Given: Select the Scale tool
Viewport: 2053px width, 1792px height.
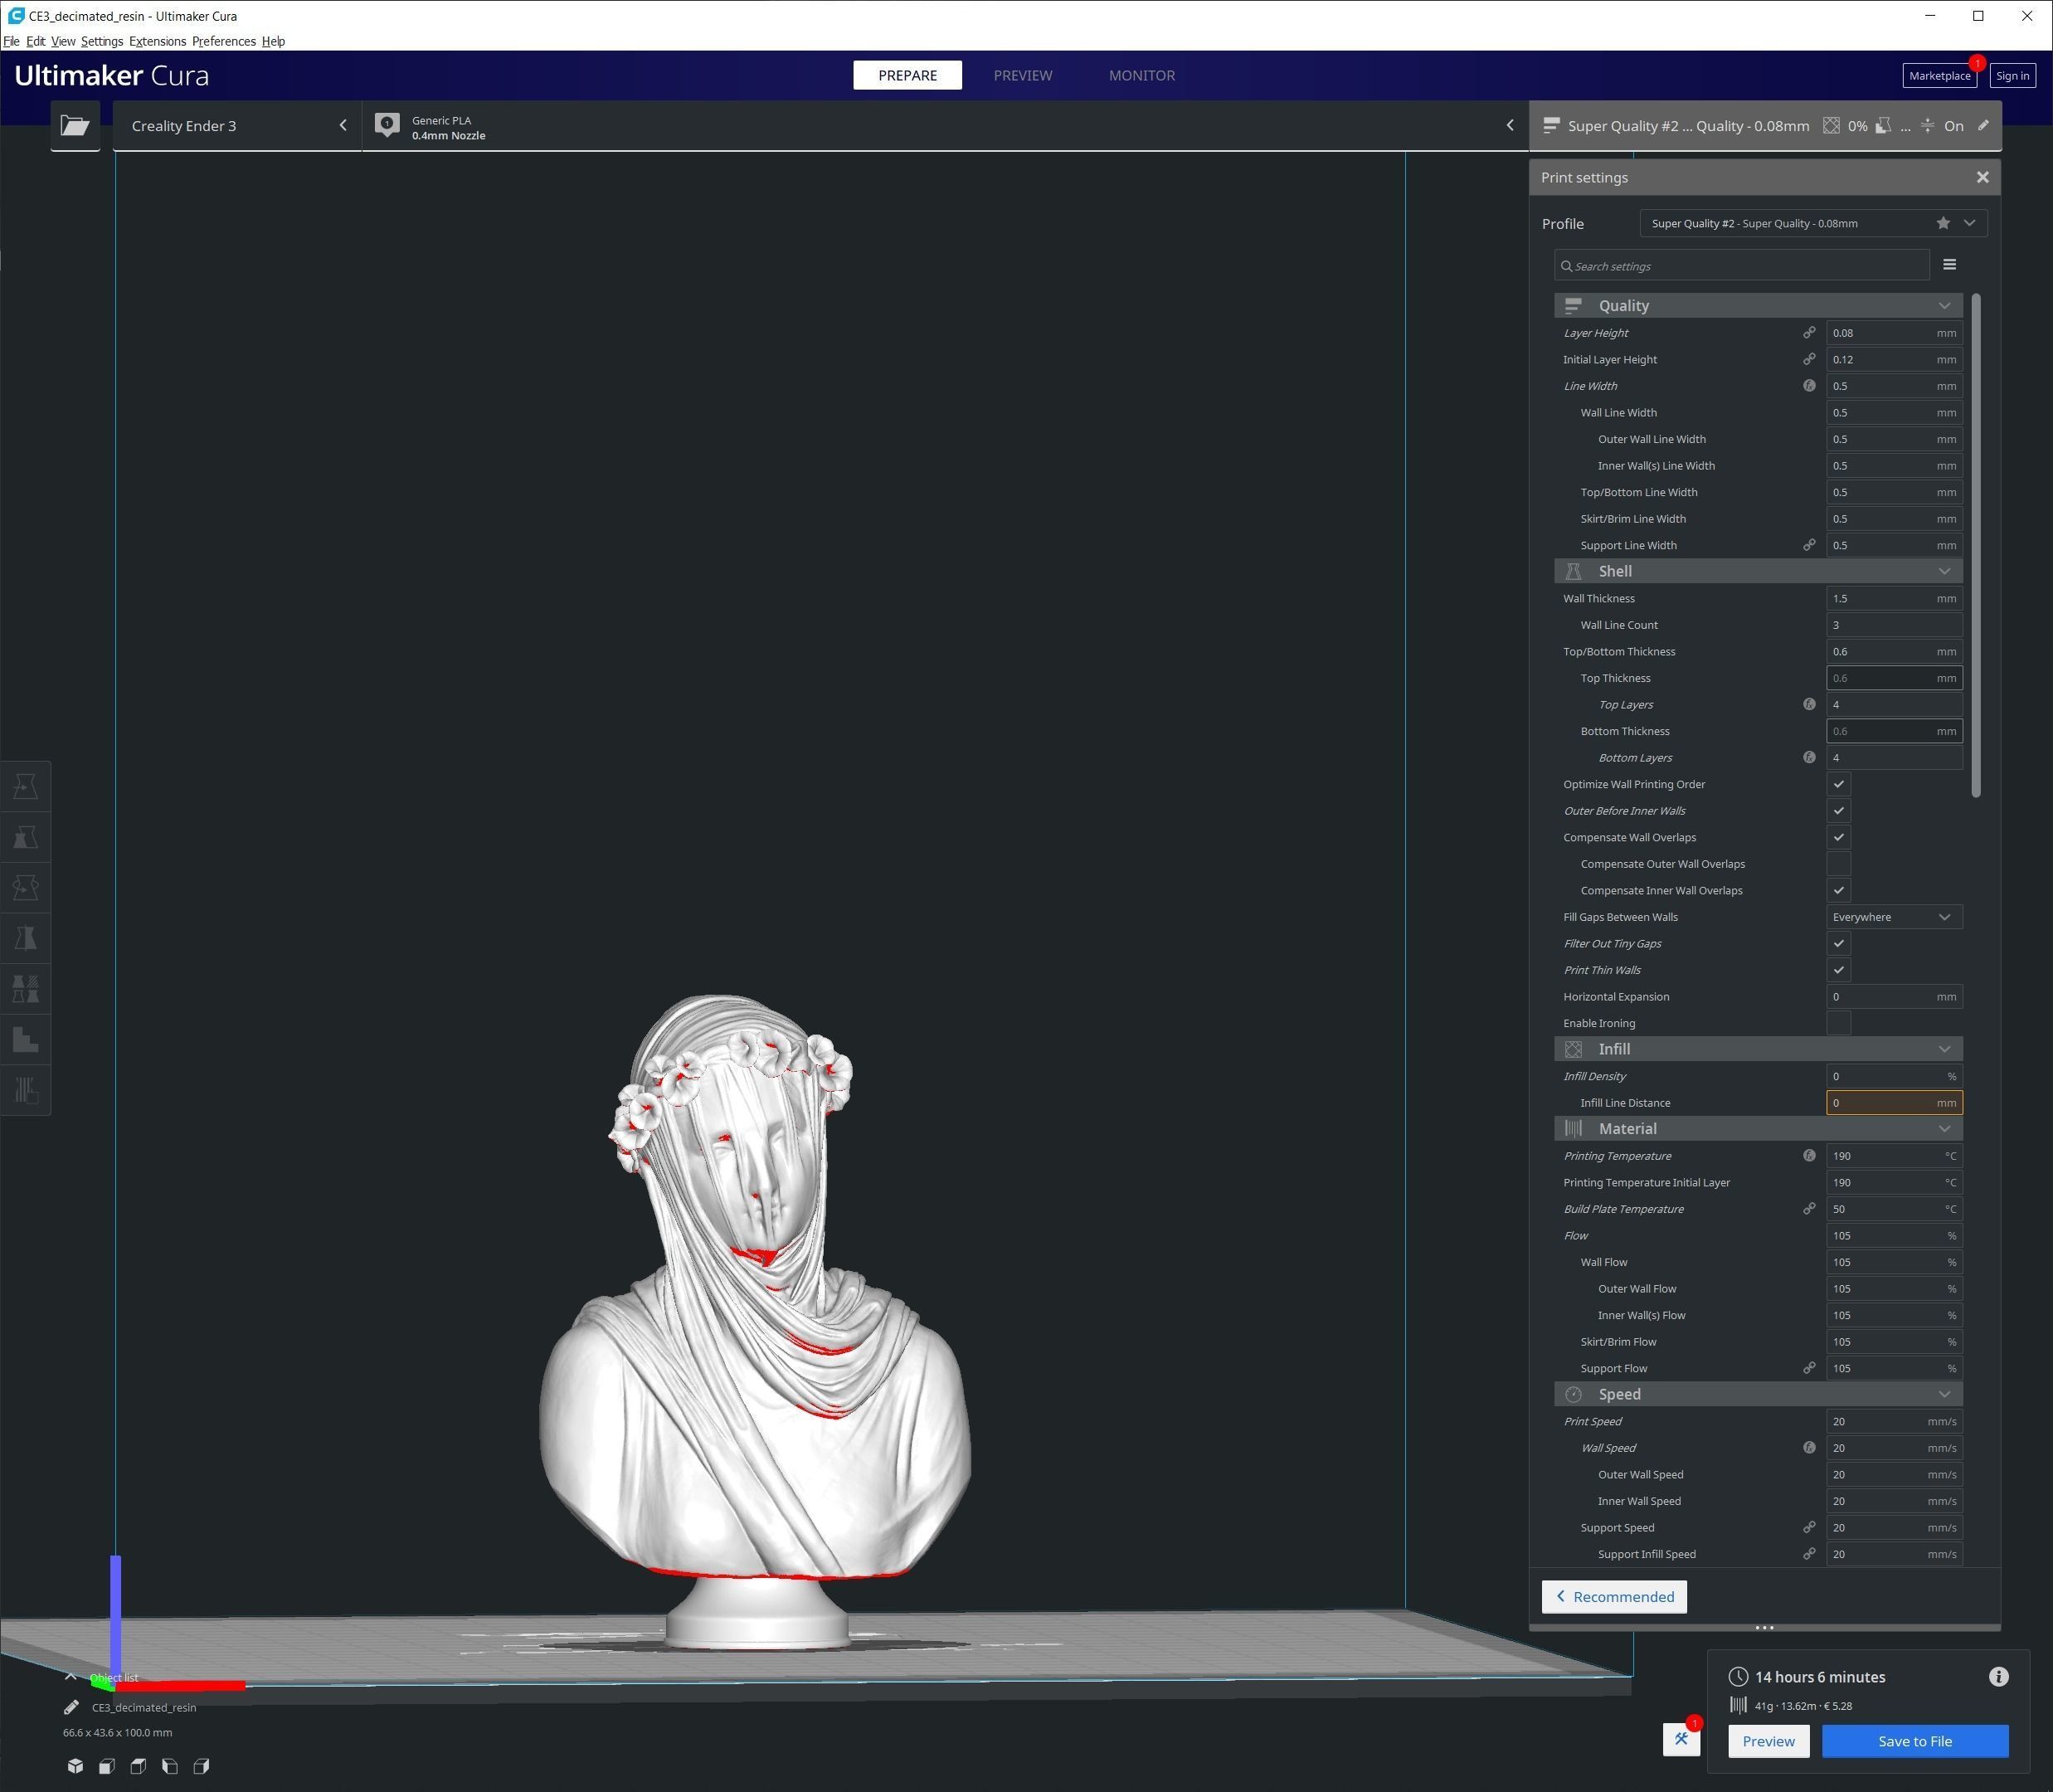Looking at the screenshot, I should point(26,837).
